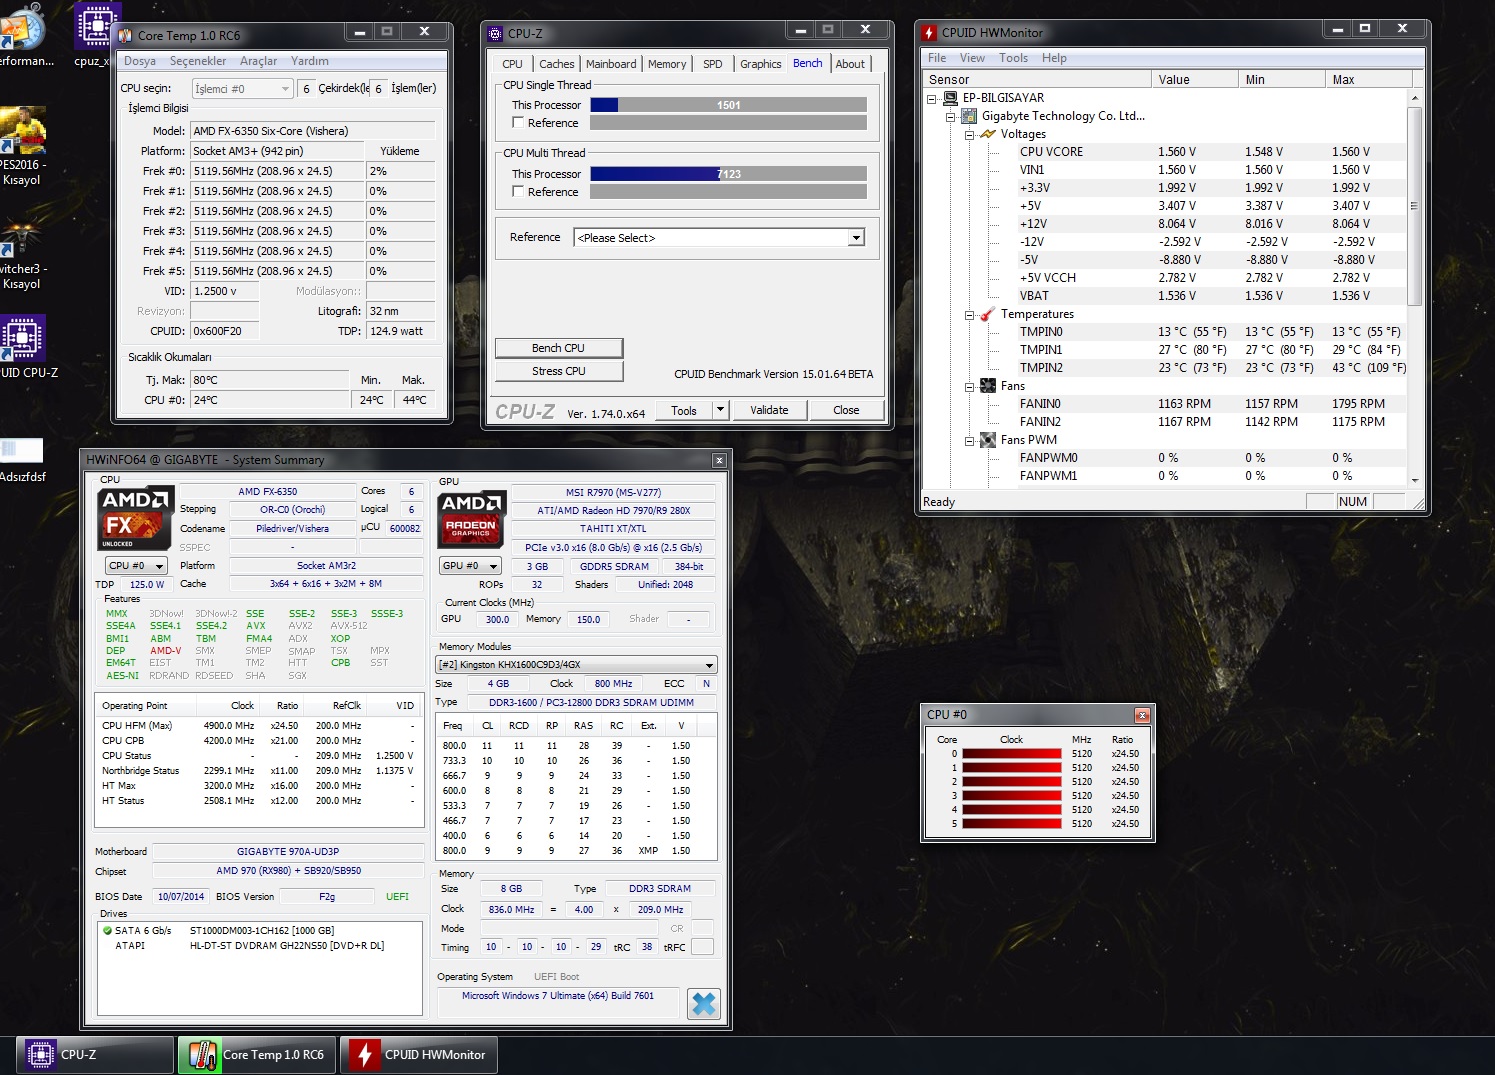Screen dimensions: 1495x1075
Task: Click the AMD Radeon Graphics logo in HWiNFO
Action: click(473, 518)
